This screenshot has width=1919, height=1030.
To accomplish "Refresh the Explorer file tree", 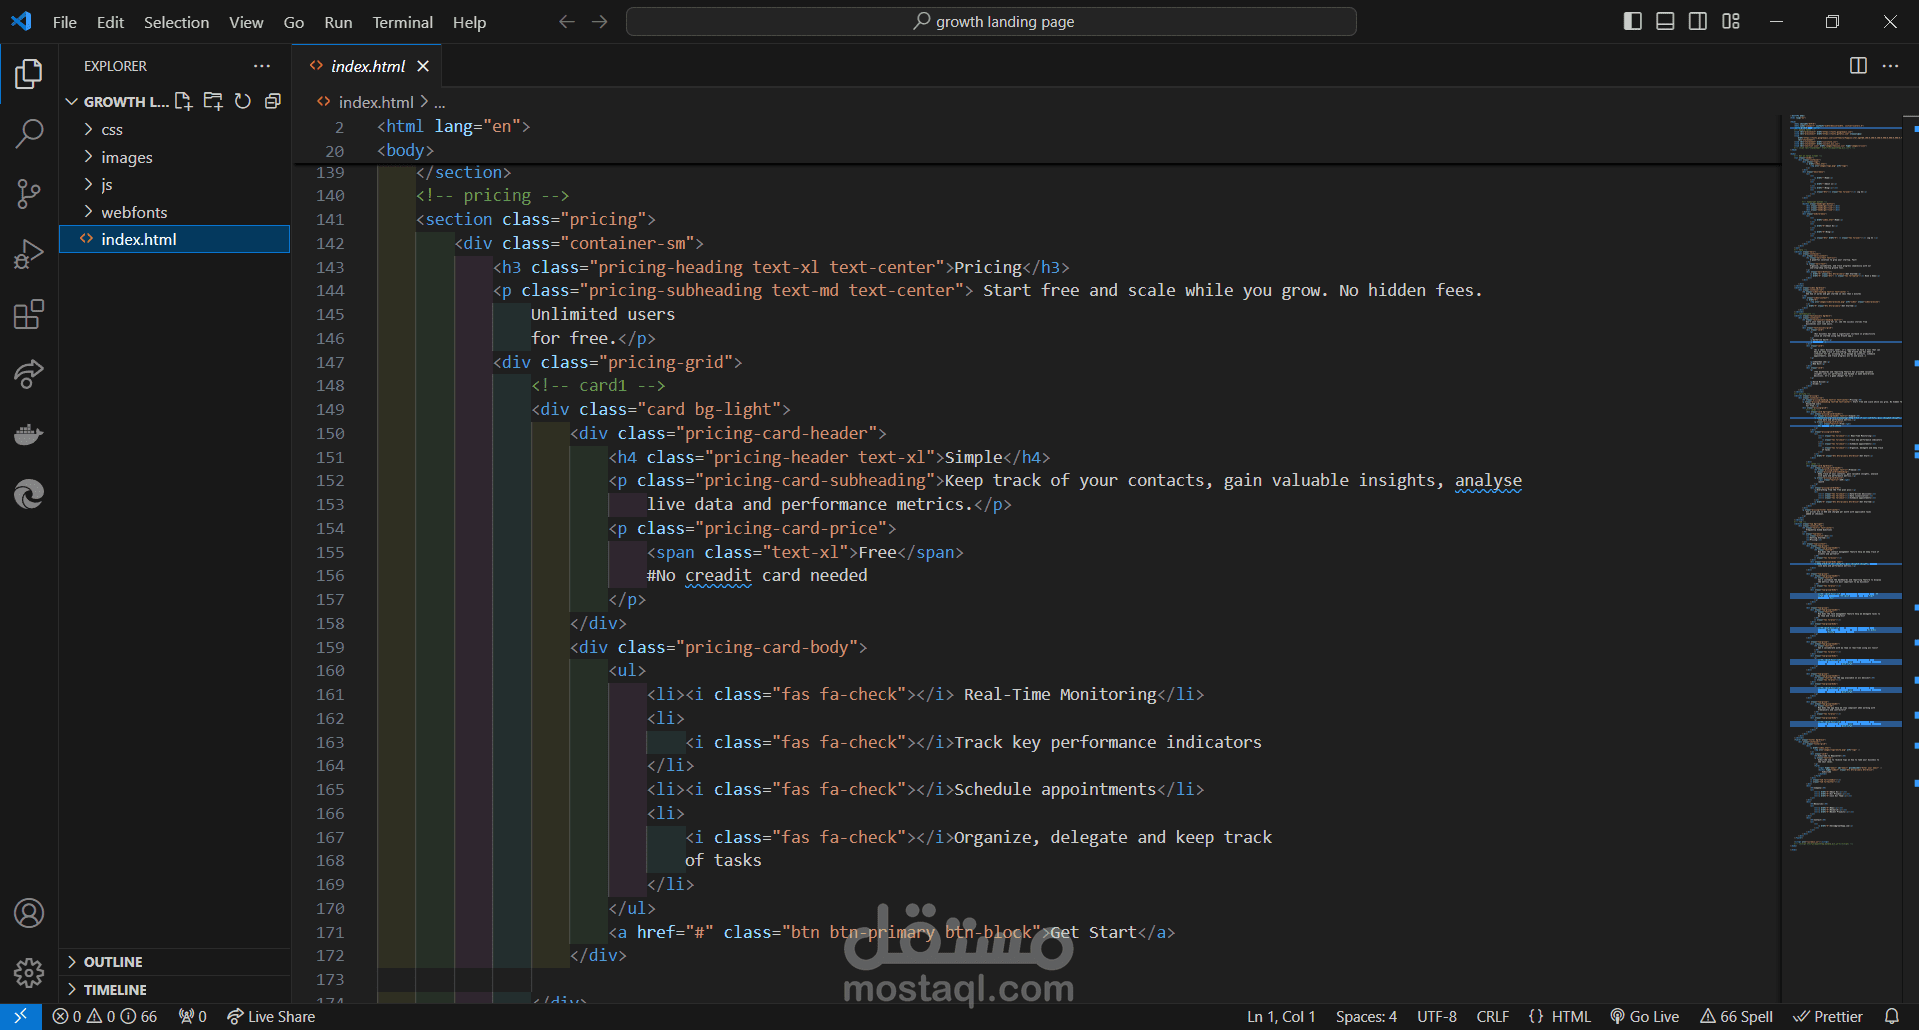I will [243, 101].
